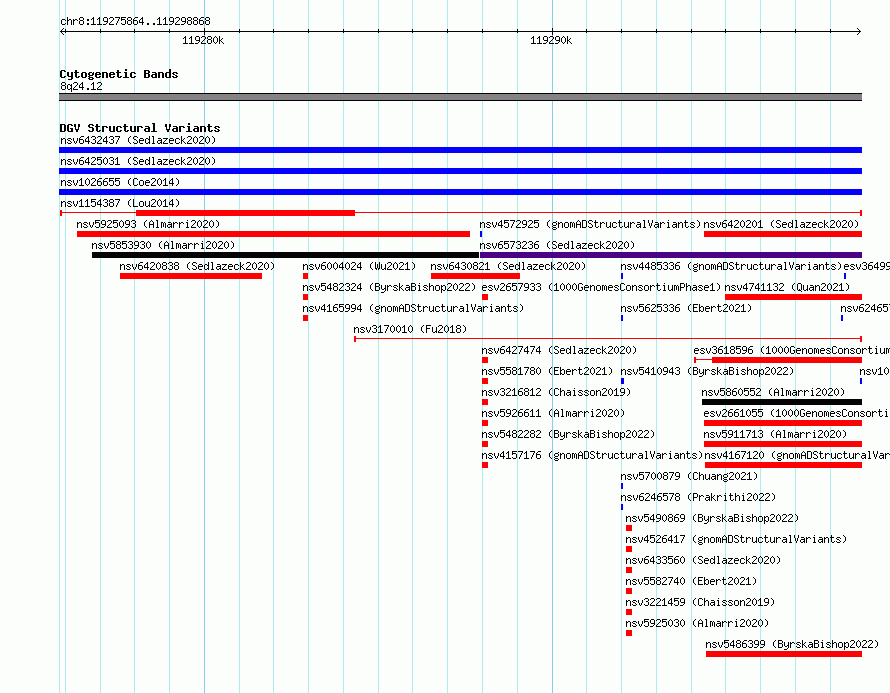Click nsv5410943 (ByrskaBishop2022) label
Image resolution: width=890 pixels, height=693 pixels.
707,371
